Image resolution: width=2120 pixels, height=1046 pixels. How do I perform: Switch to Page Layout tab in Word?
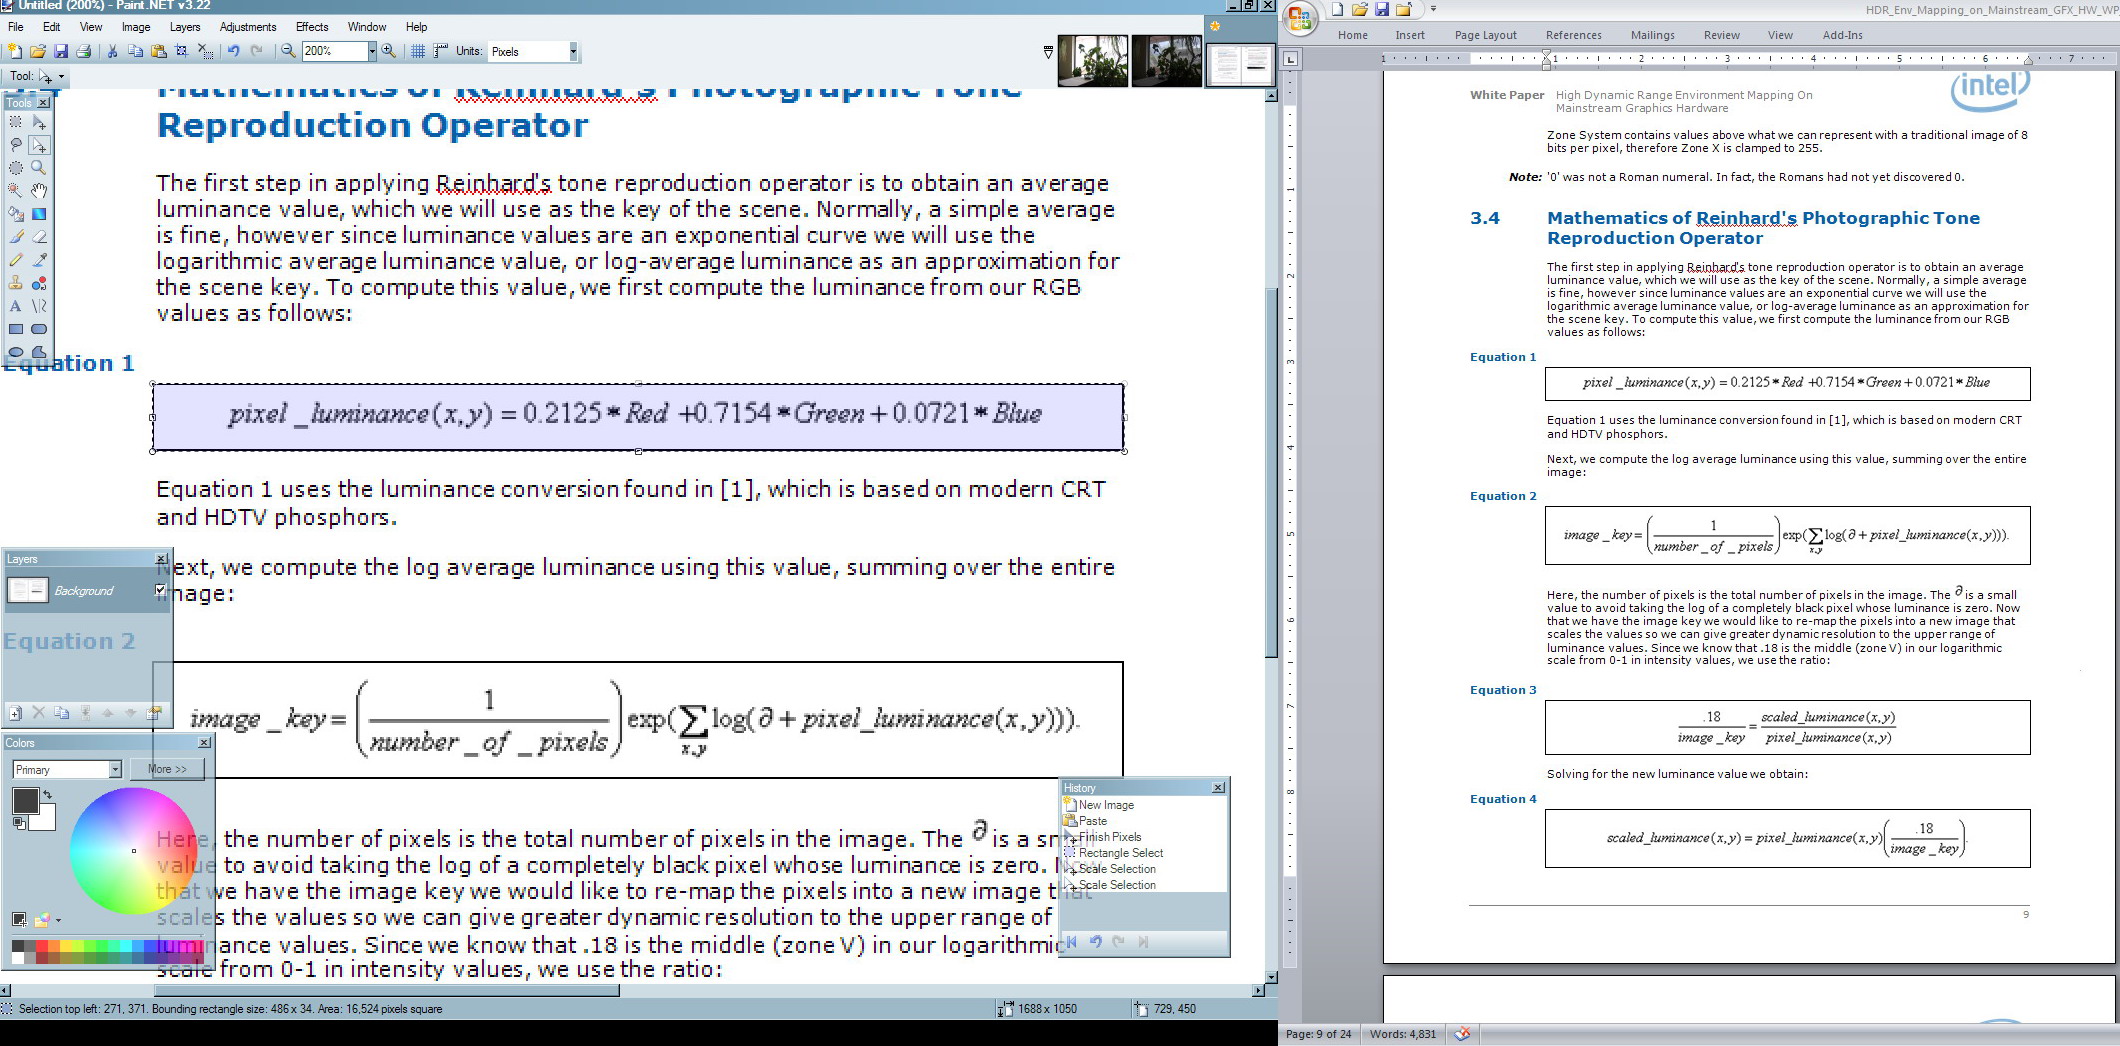pos(1485,35)
